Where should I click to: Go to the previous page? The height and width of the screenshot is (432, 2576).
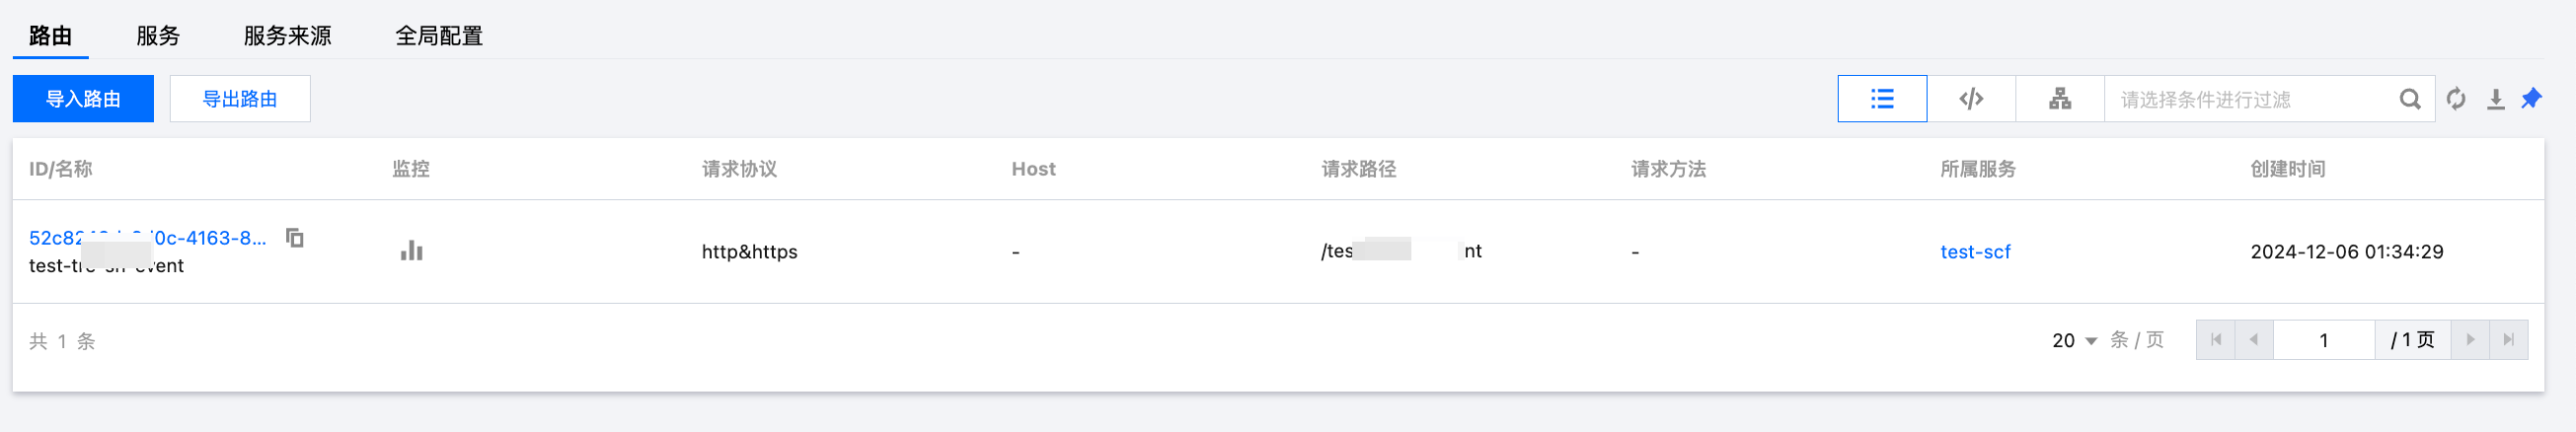2254,340
